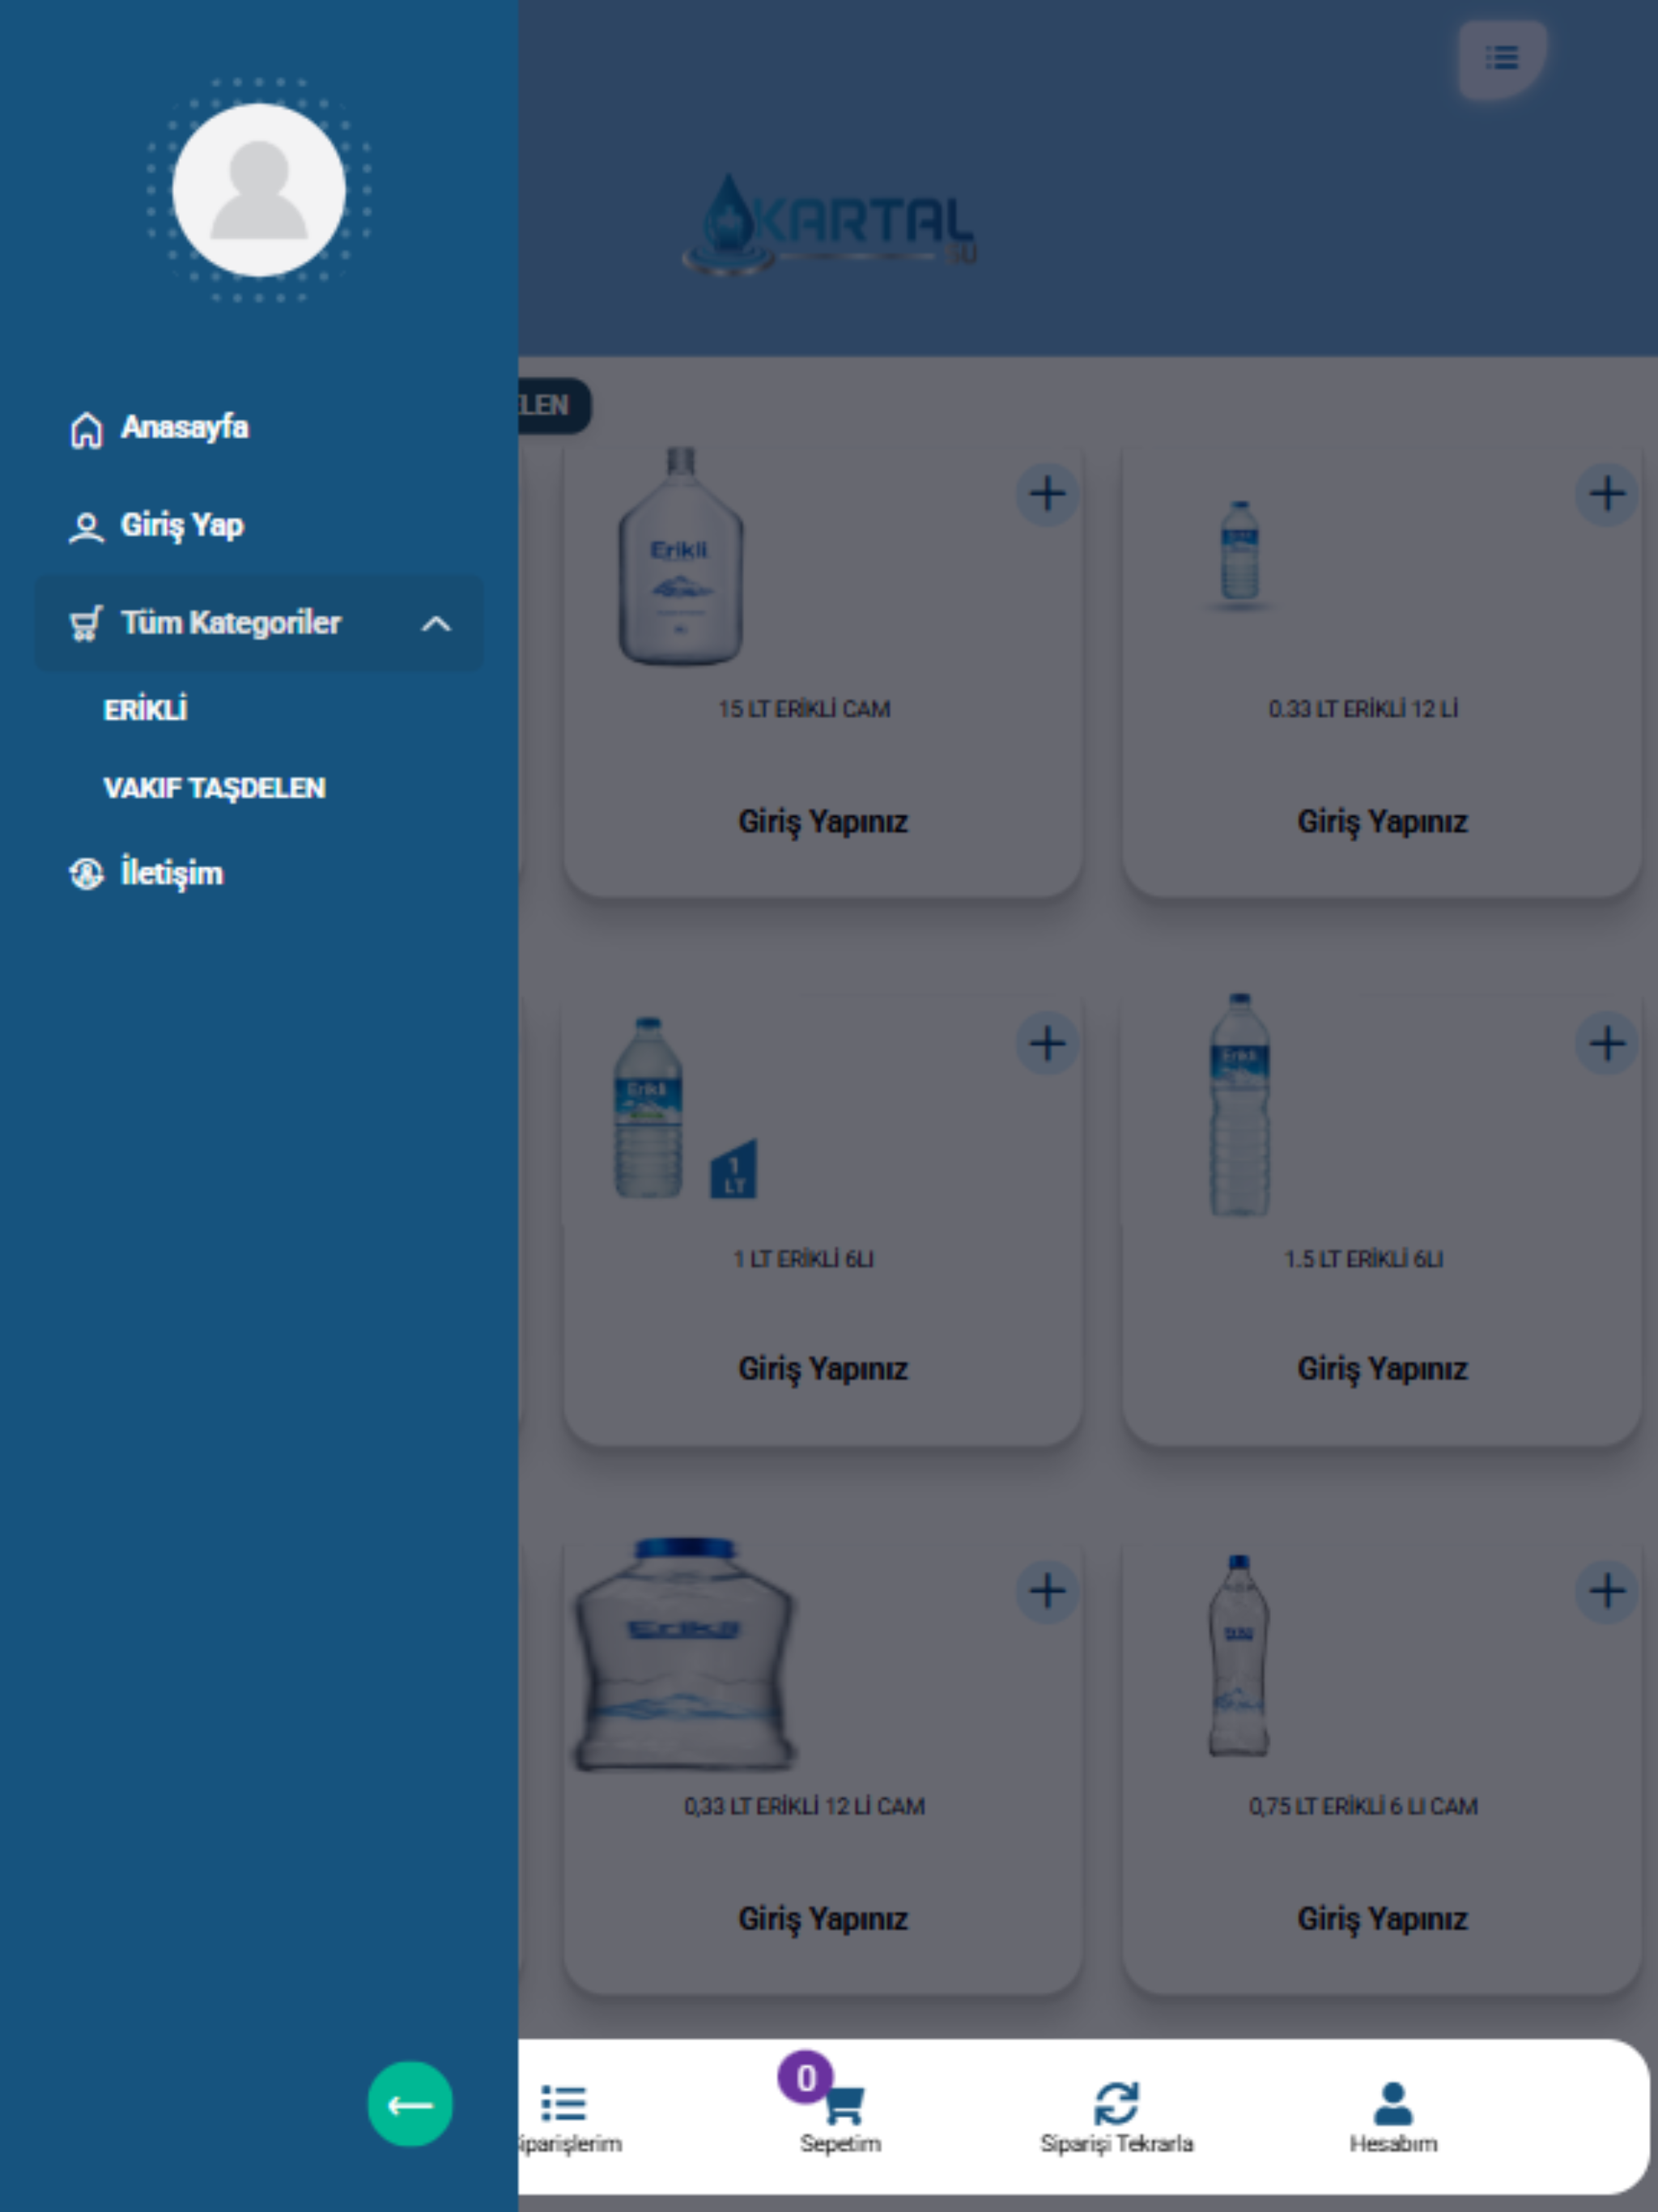Image resolution: width=1658 pixels, height=2212 pixels.
Task: Click the 1.5 LT ERİKLİ 6LI product name
Action: 1364,1259
